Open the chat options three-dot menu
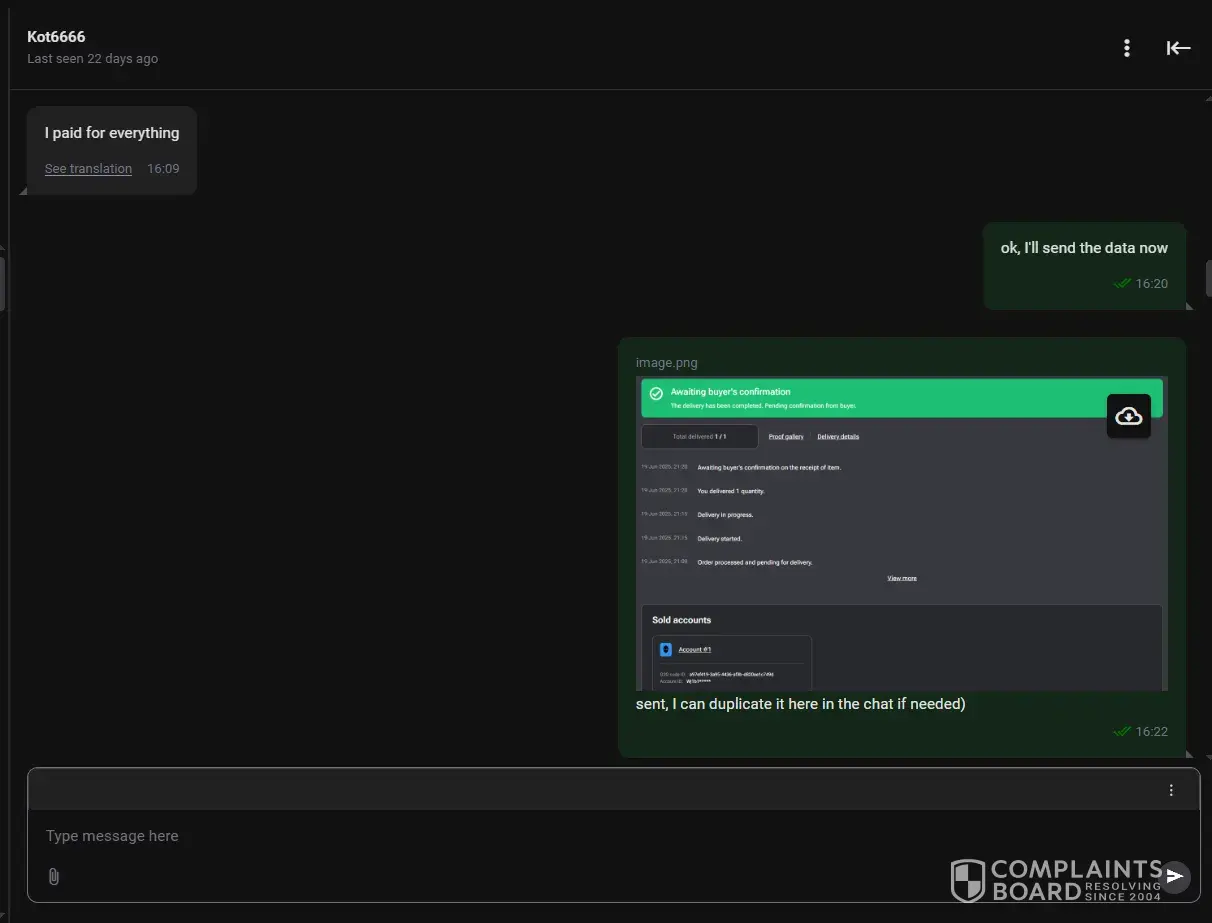This screenshot has height=923, width=1212. (x=1127, y=48)
